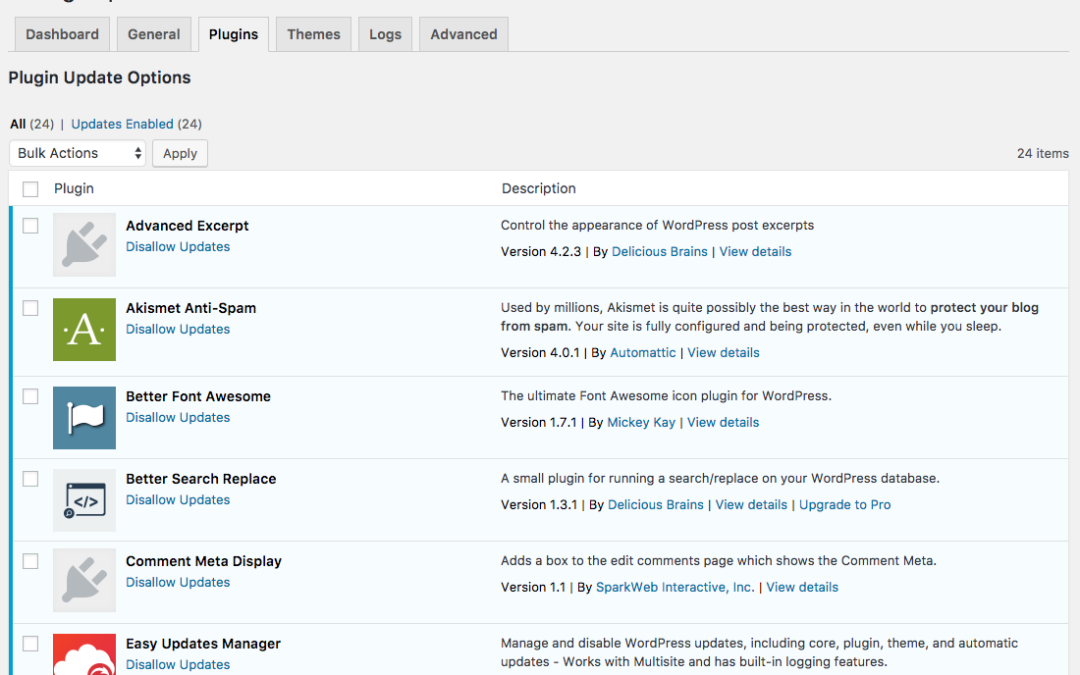Open the Mickey Kay author link
The height and width of the screenshot is (675, 1080).
641,422
